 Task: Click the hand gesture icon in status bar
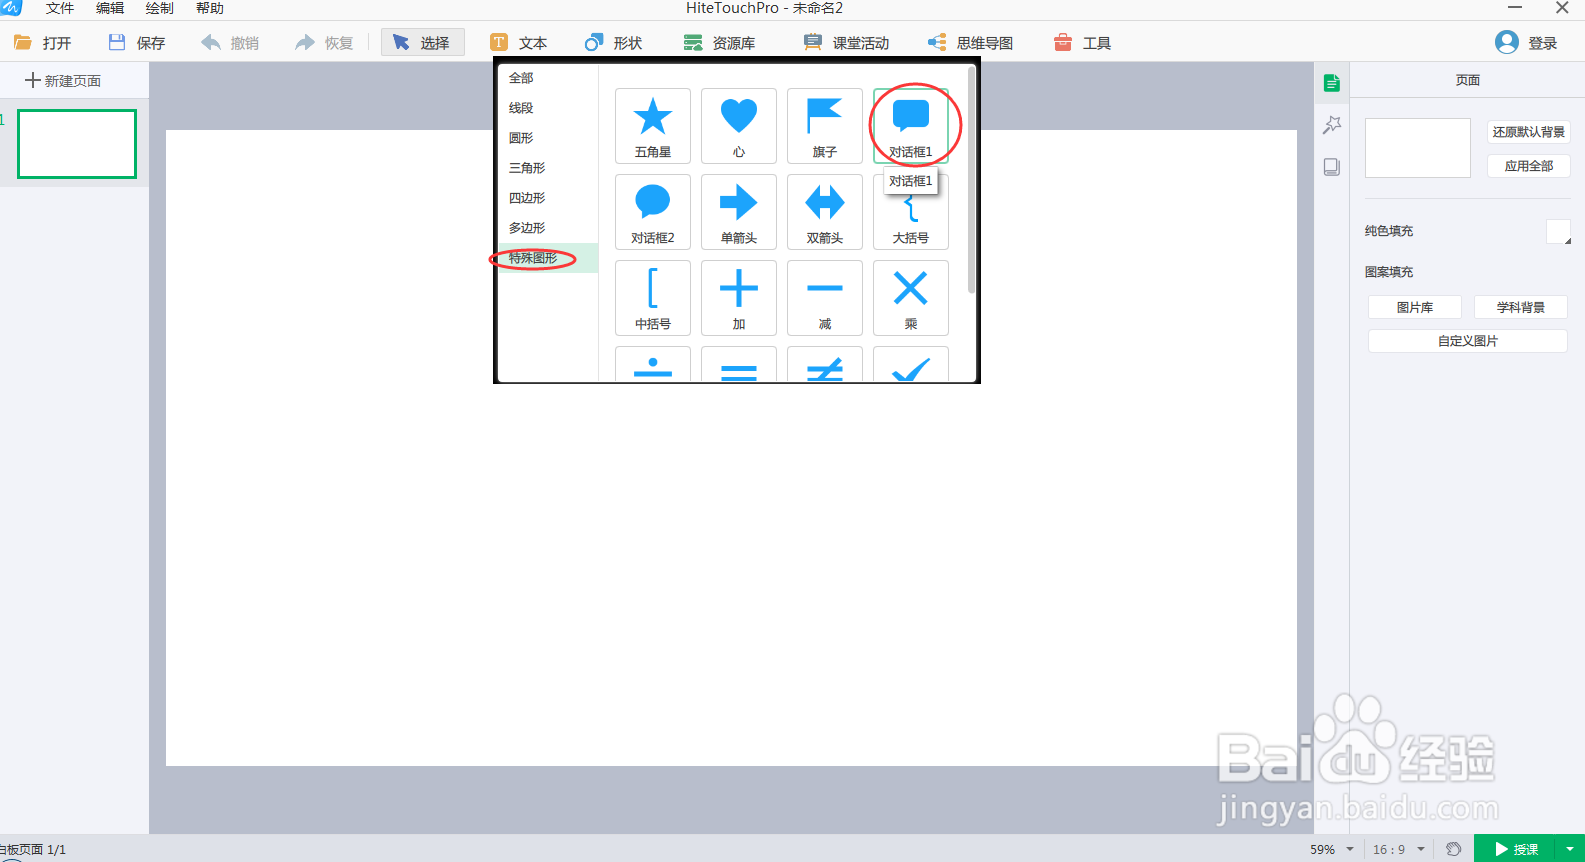pos(1454,849)
